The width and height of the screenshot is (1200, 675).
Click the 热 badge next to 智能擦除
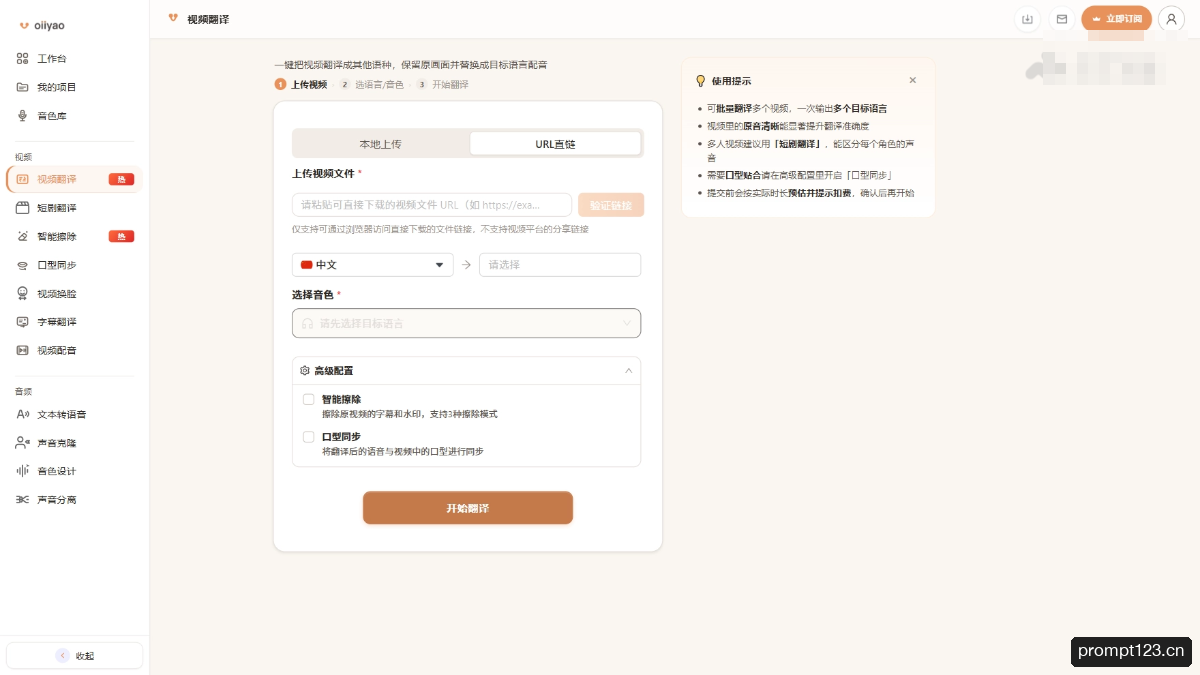tap(121, 237)
